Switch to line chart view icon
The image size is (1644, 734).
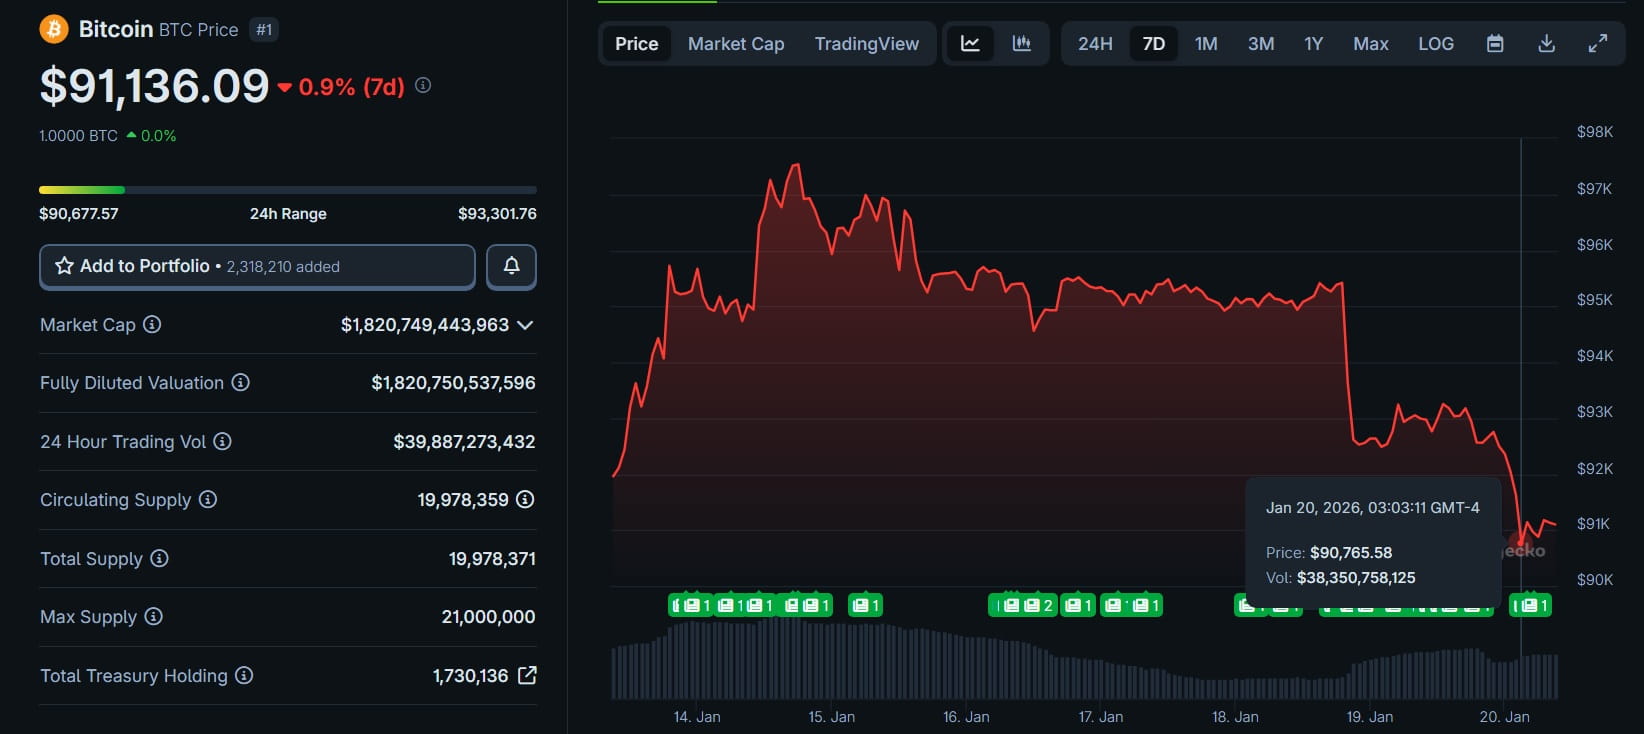coord(970,43)
